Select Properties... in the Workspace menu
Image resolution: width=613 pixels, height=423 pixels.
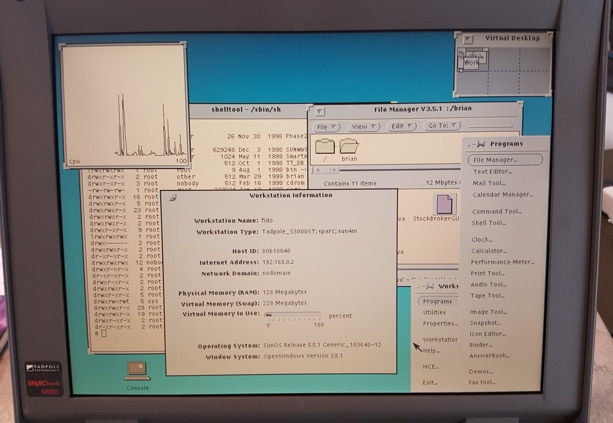(x=440, y=324)
